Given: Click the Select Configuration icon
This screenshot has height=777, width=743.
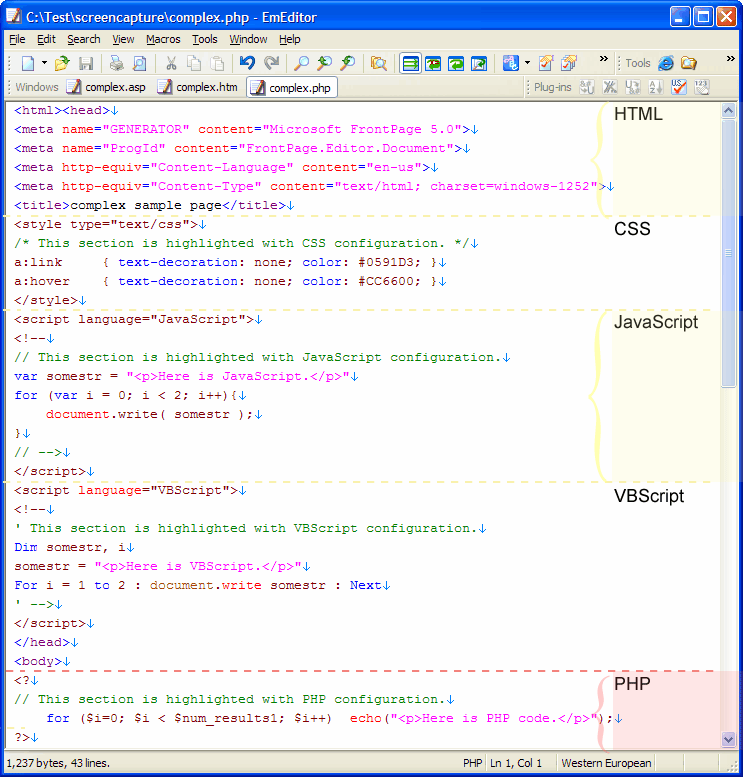Looking at the screenshot, I should coord(511,63).
